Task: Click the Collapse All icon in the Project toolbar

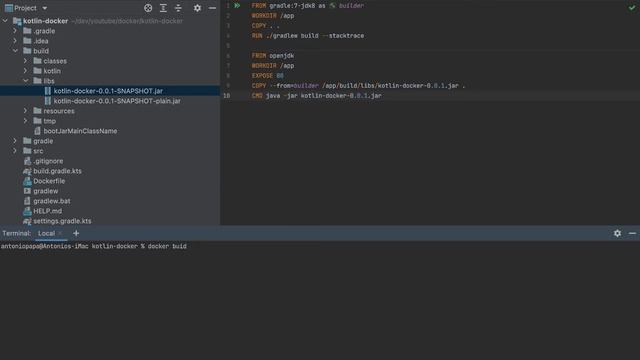Action: (x=178, y=8)
